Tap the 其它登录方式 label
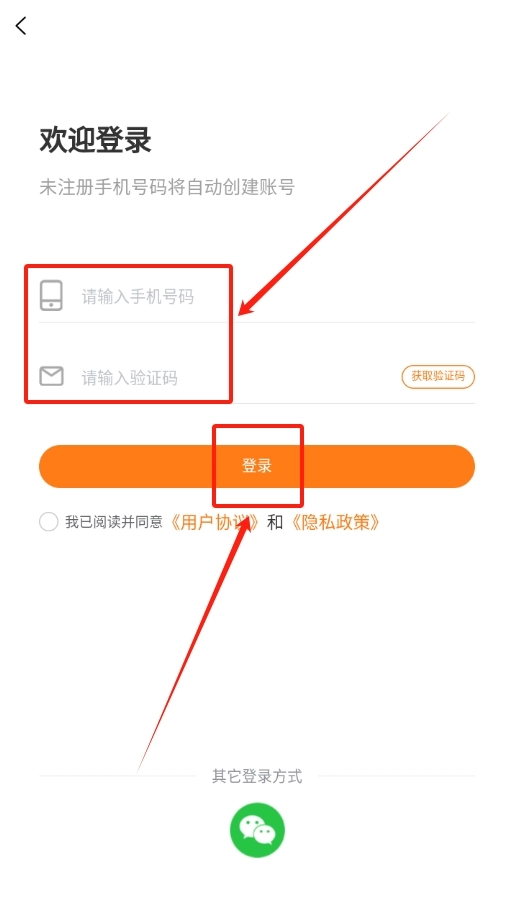This screenshot has height=897, width=516. coord(257,776)
